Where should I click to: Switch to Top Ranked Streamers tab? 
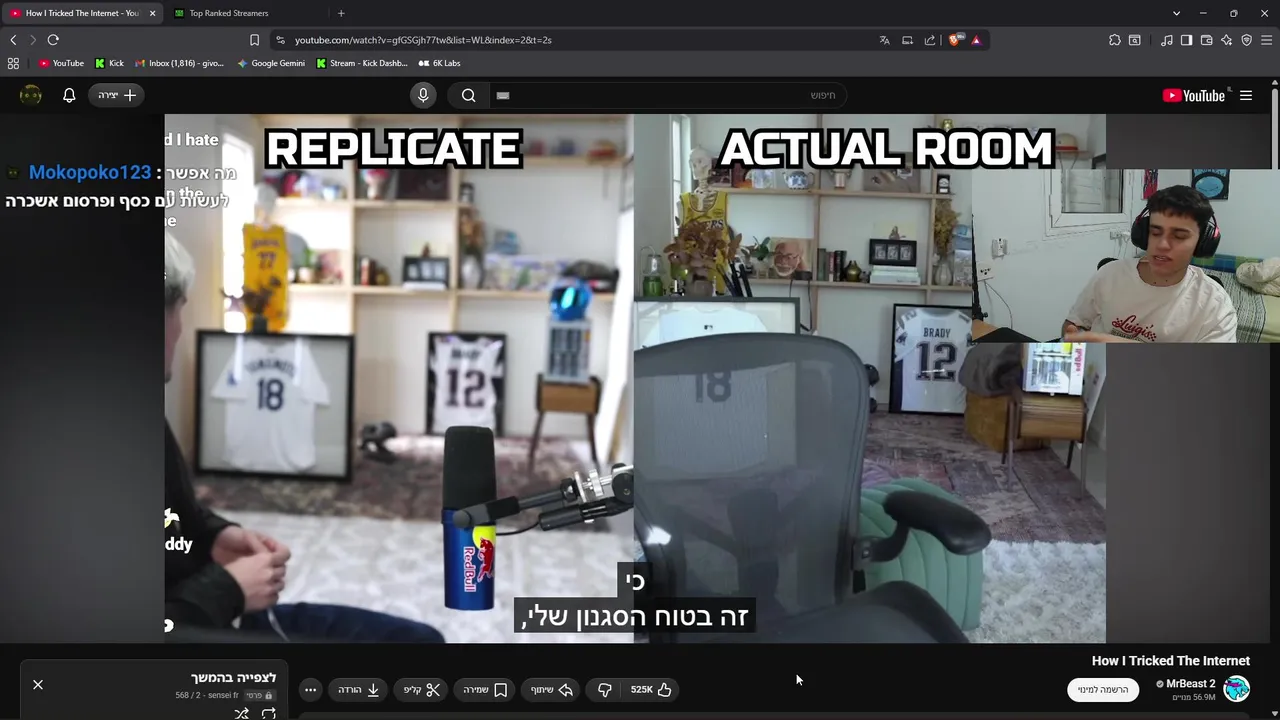point(245,13)
